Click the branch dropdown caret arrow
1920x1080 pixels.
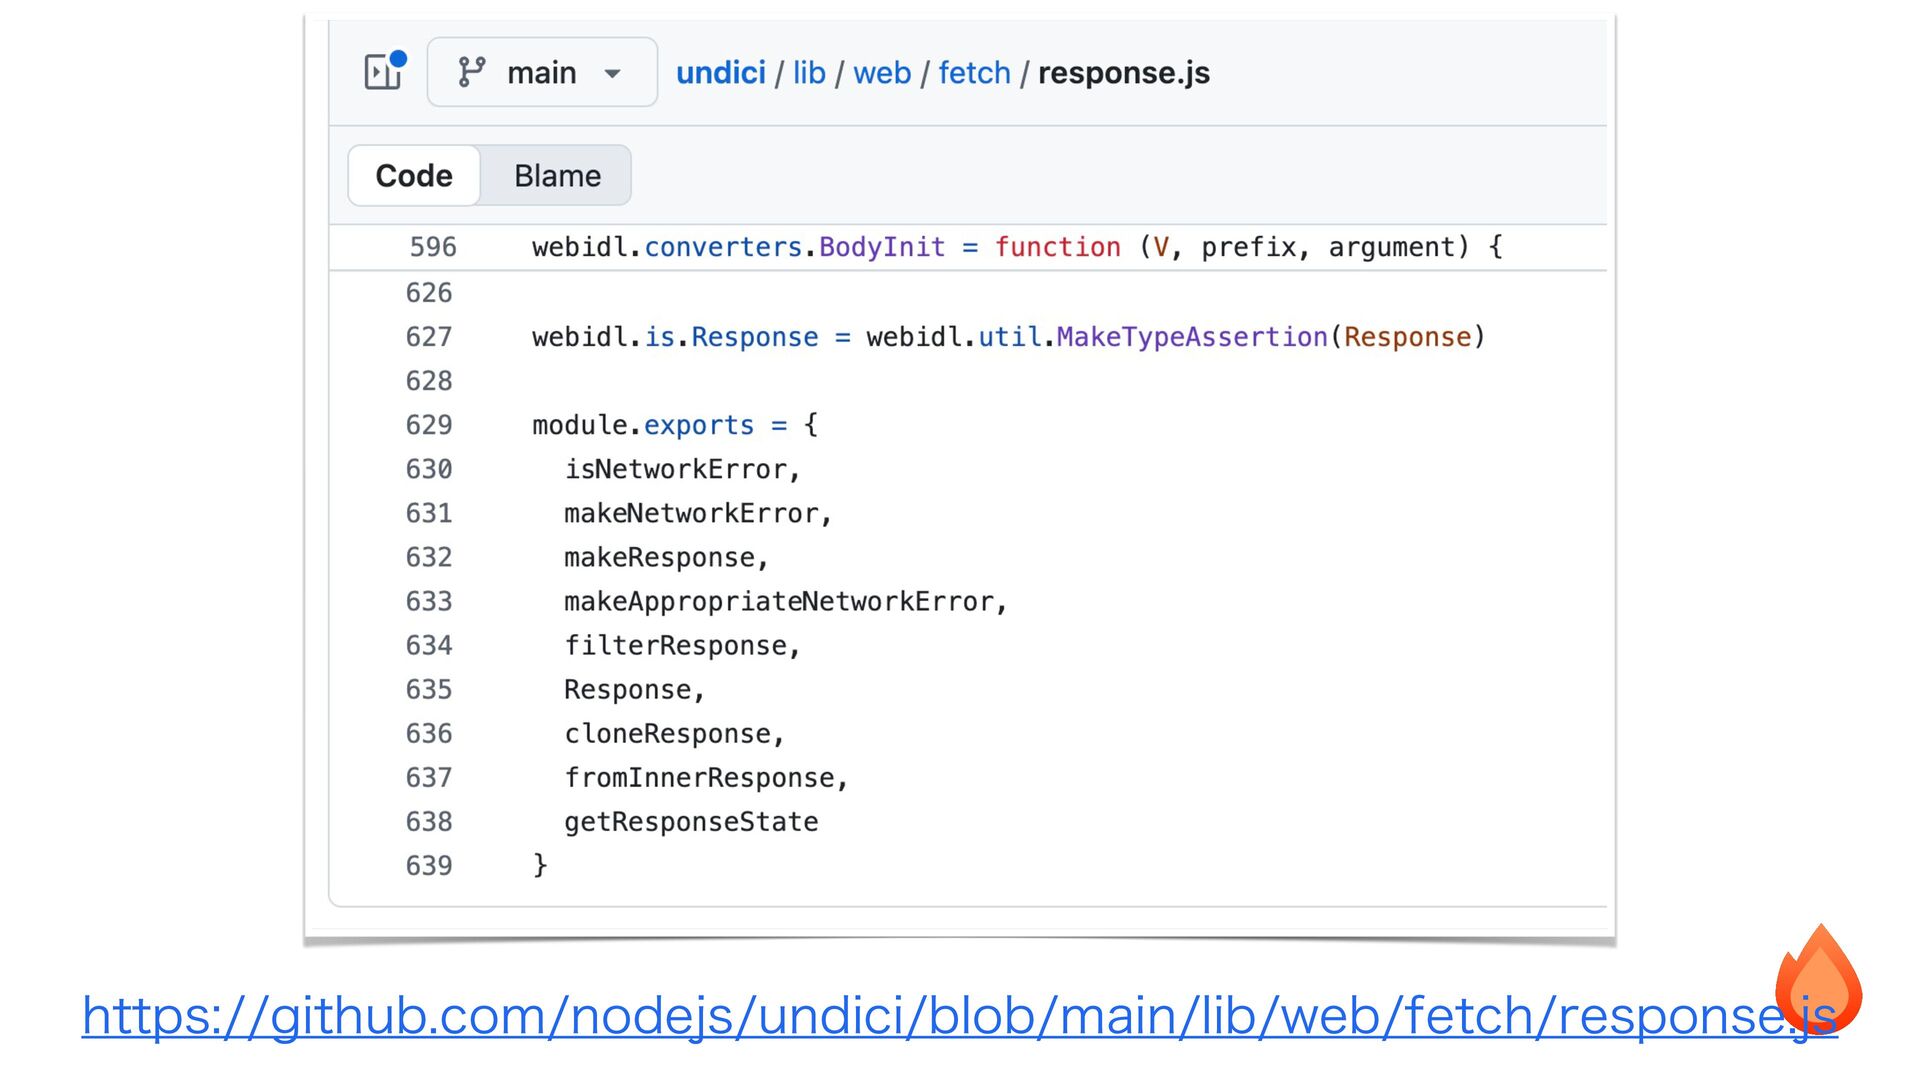pyautogui.click(x=613, y=73)
